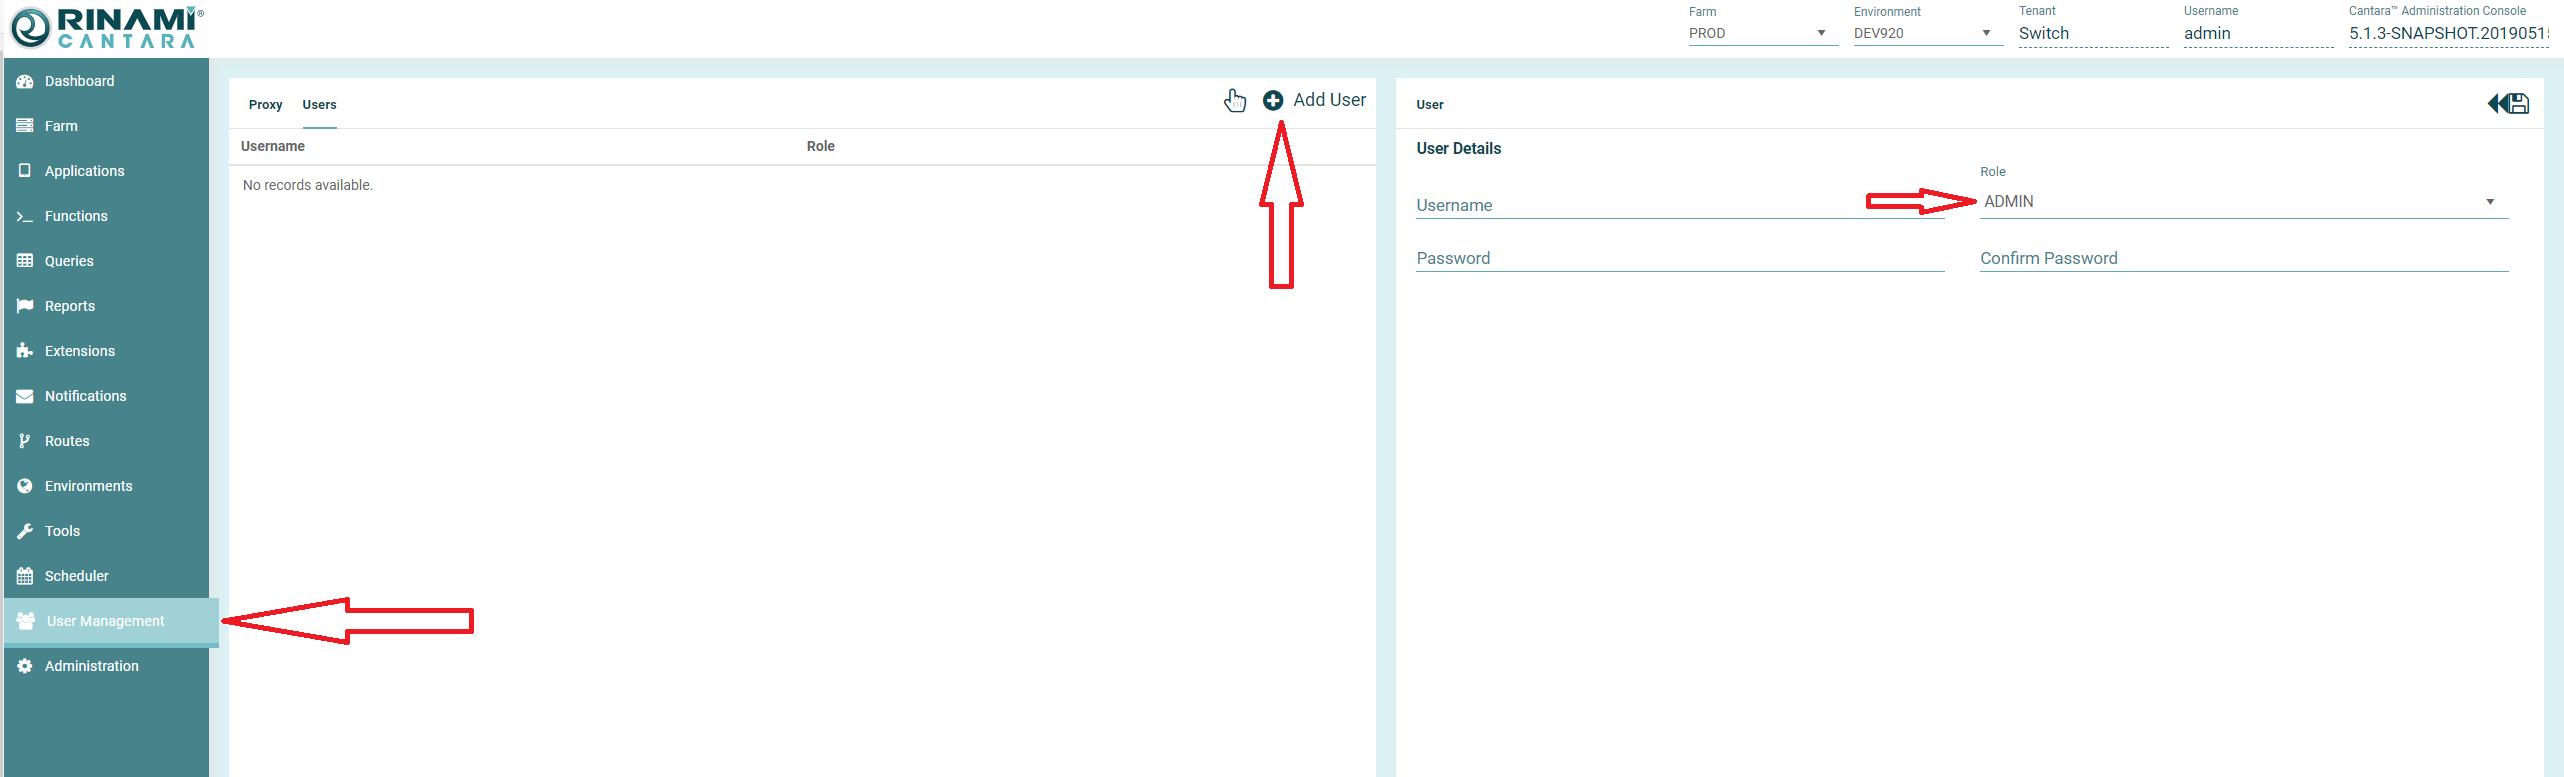2564x777 pixels.
Task: Switch to the Proxy tab
Action: (x=265, y=105)
